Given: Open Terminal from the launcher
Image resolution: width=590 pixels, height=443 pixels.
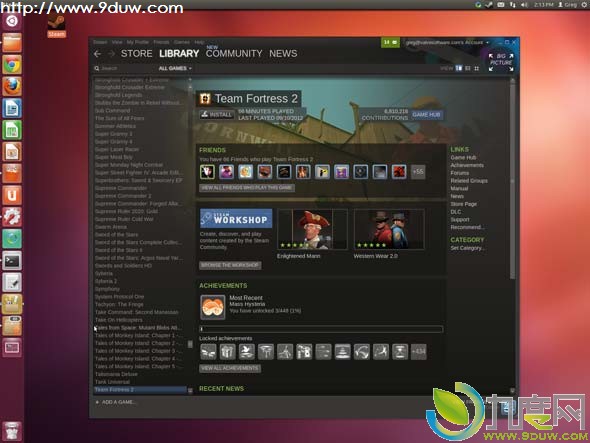Looking at the screenshot, I should click(12, 260).
